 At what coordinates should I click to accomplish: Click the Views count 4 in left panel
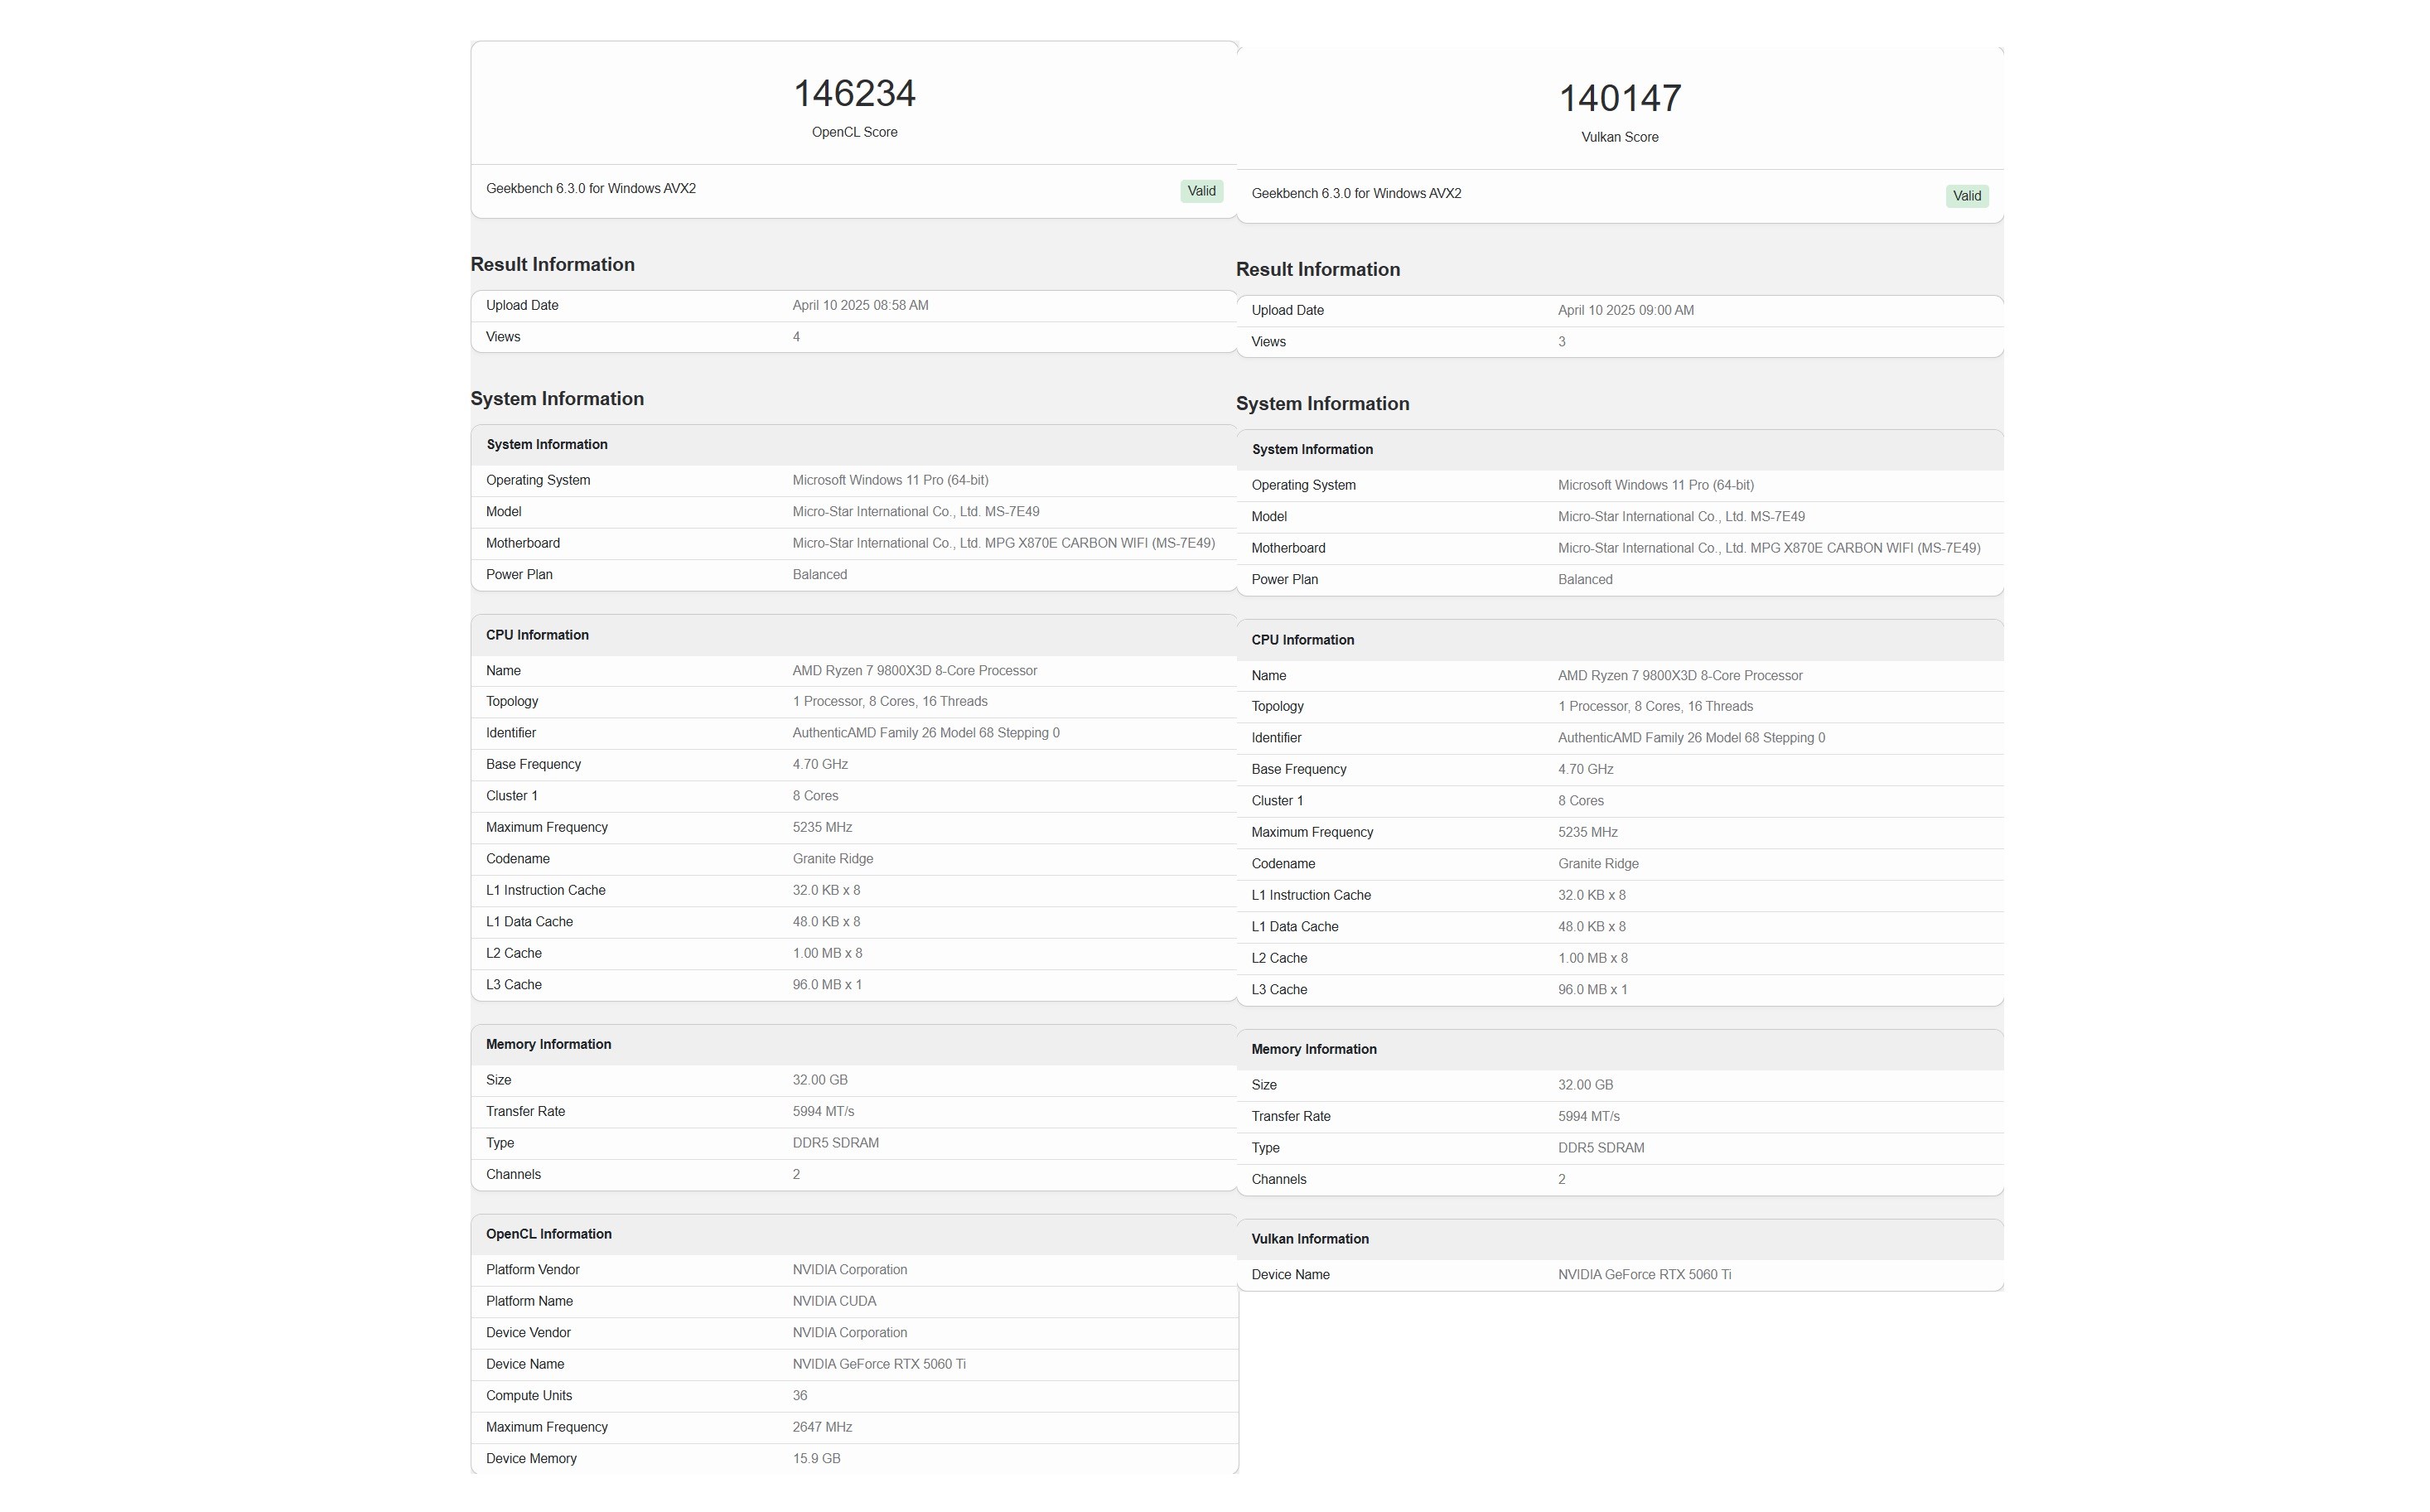(796, 337)
